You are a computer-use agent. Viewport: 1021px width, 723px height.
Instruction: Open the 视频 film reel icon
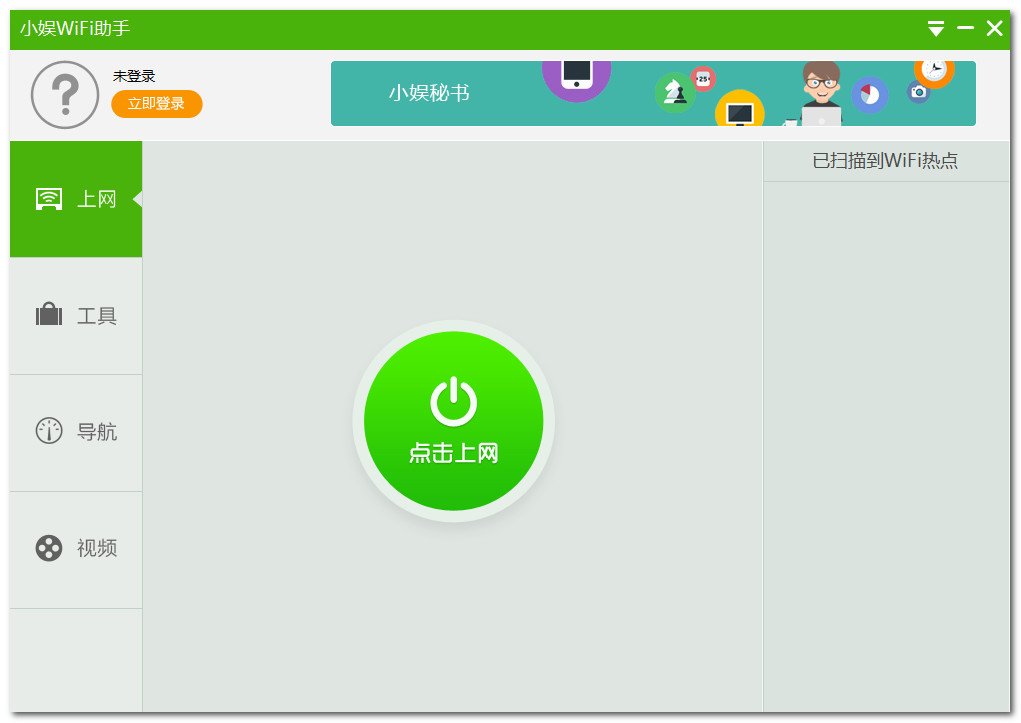48,548
